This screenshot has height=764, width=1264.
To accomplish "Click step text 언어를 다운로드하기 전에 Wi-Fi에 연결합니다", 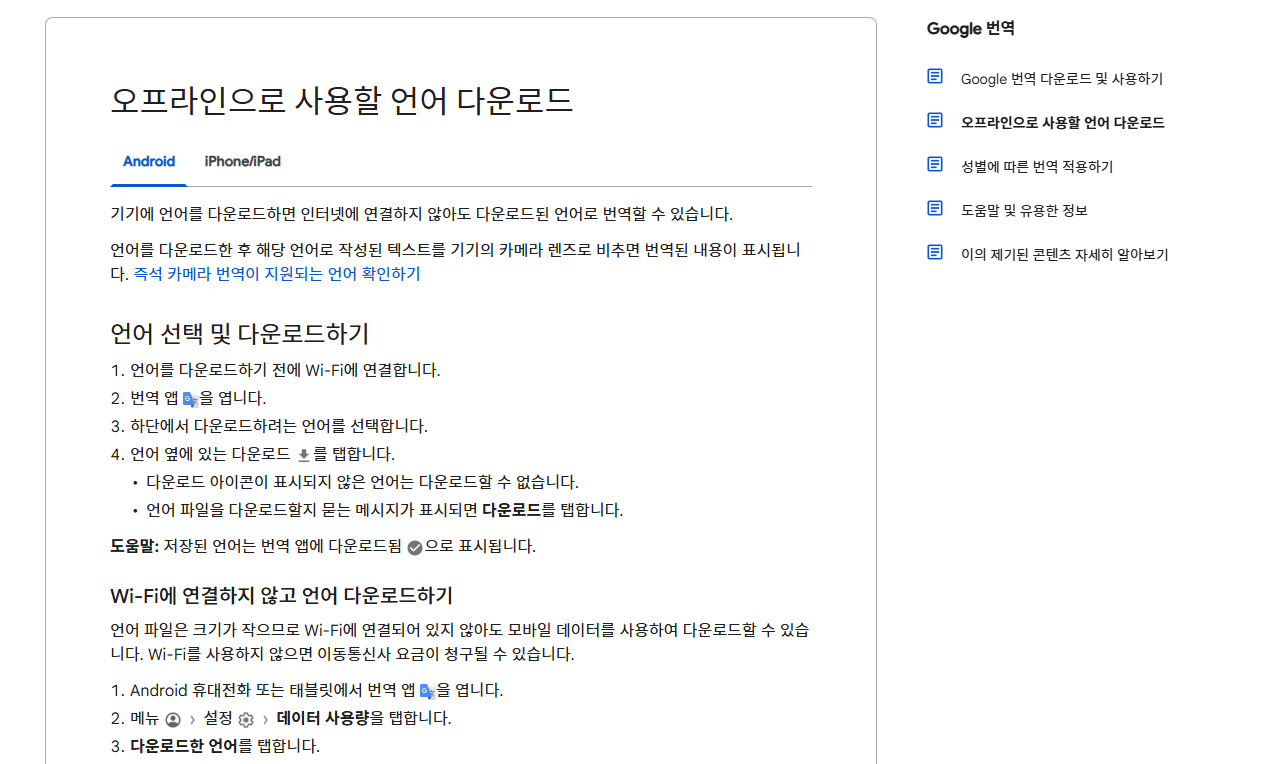I will [x=285, y=370].
